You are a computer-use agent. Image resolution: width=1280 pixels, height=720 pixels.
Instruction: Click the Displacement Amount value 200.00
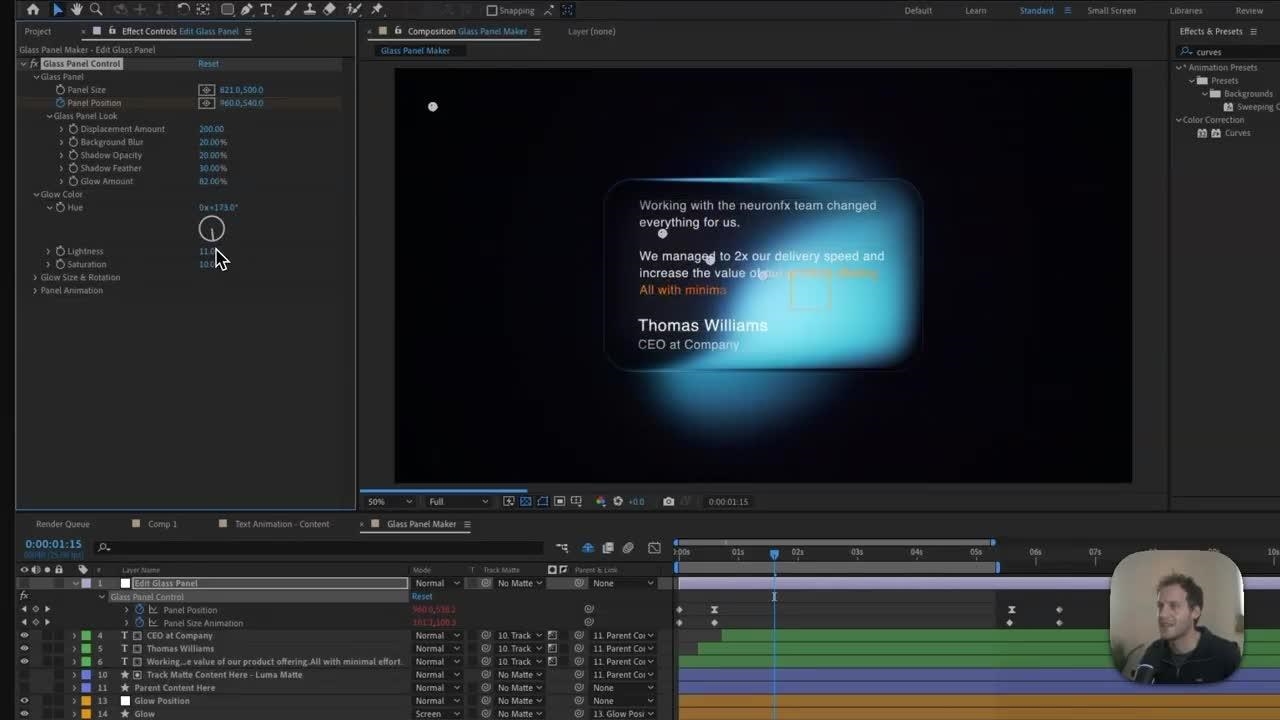point(211,129)
